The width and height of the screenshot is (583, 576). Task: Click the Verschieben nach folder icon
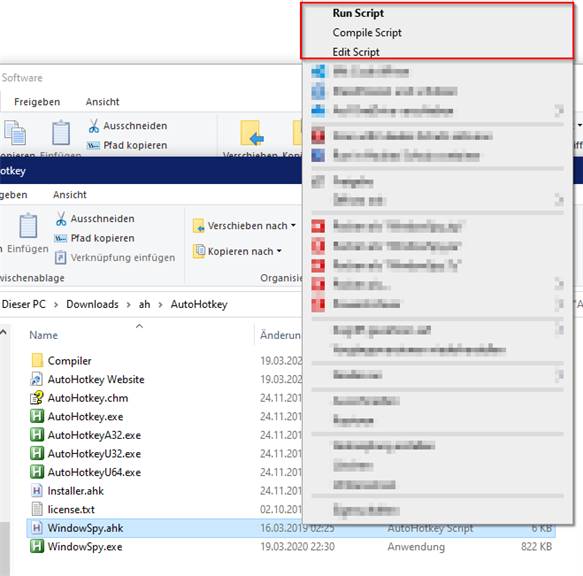(x=199, y=226)
